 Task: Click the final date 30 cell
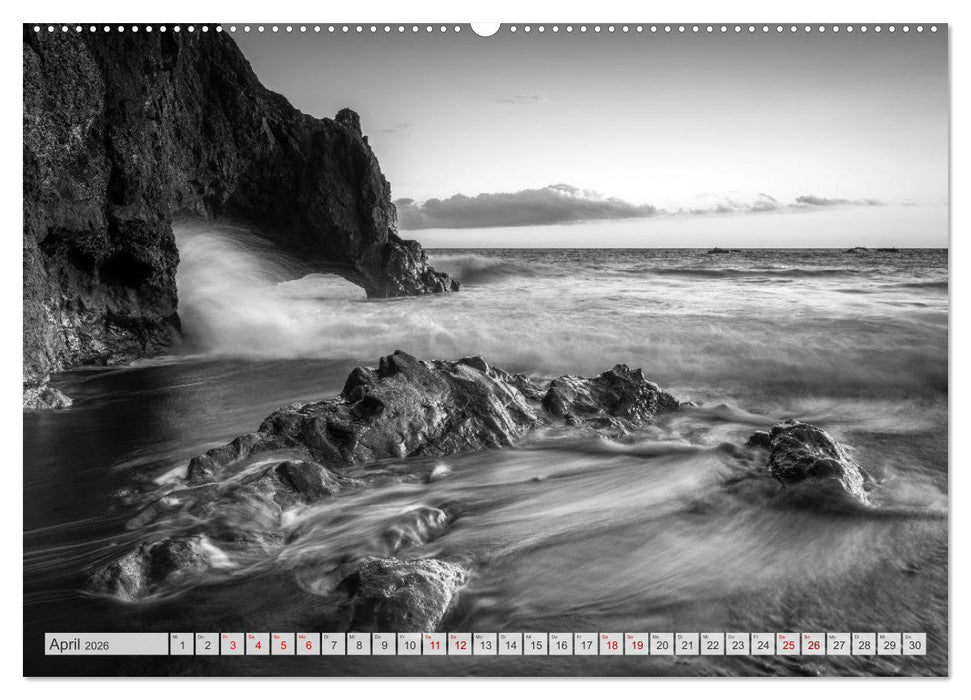tap(913, 645)
